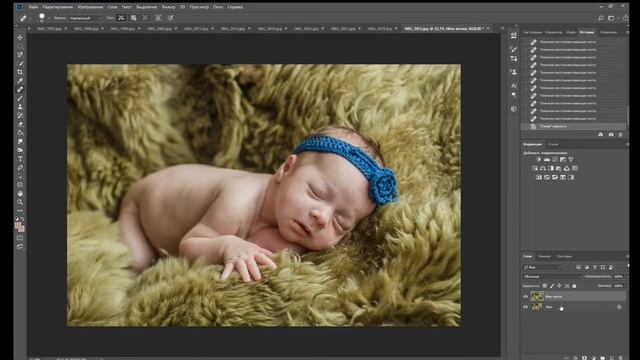
Task: Select the Horizontal Type tool
Action: click(x=20, y=159)
